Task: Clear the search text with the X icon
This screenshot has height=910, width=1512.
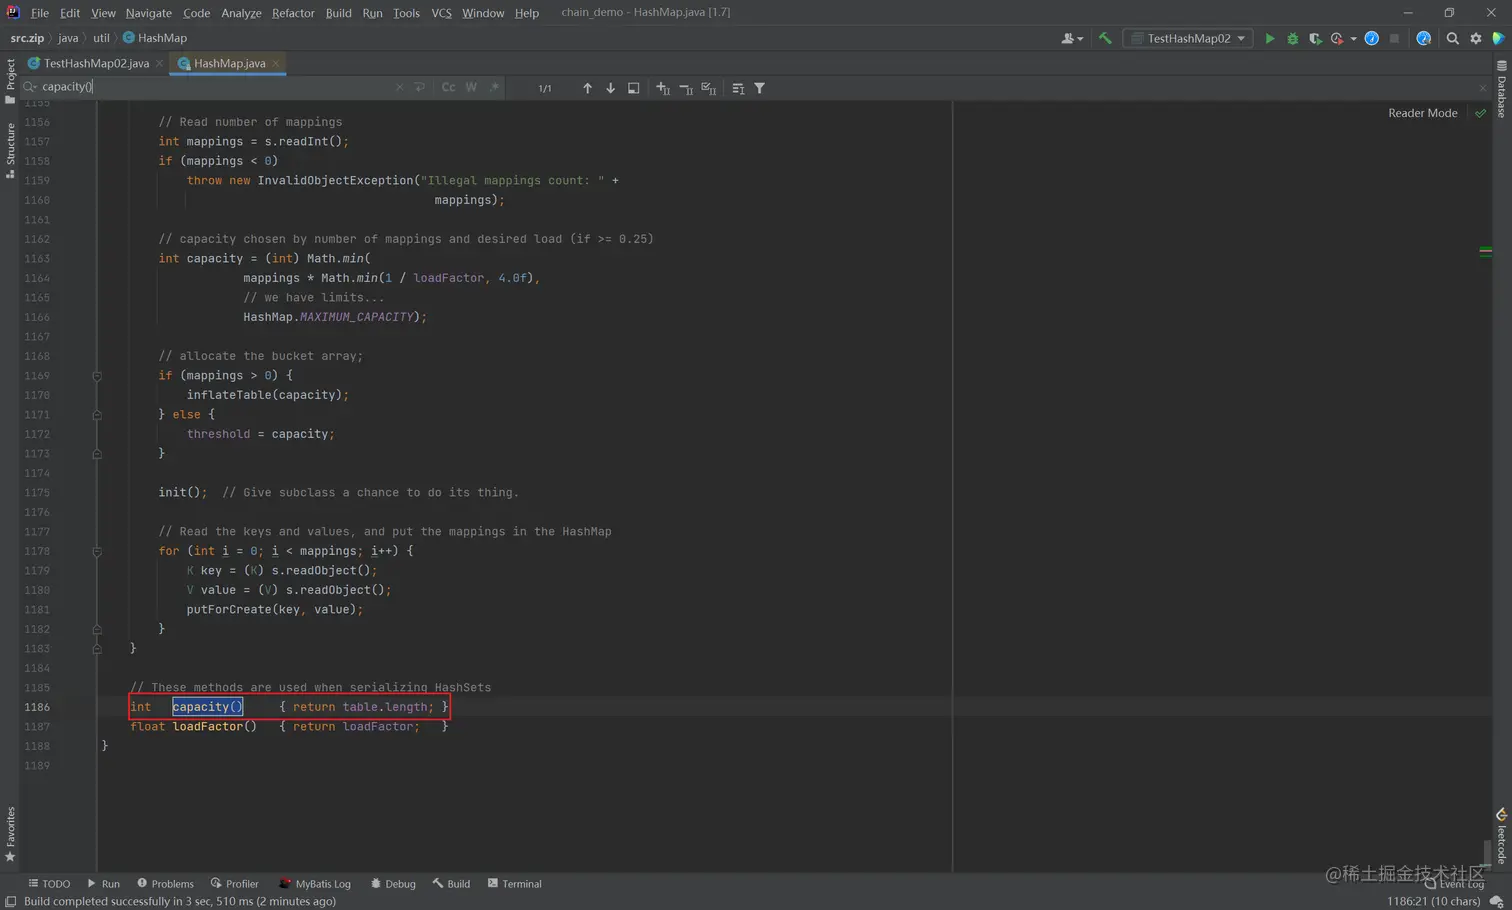Action: pos(400,87)
